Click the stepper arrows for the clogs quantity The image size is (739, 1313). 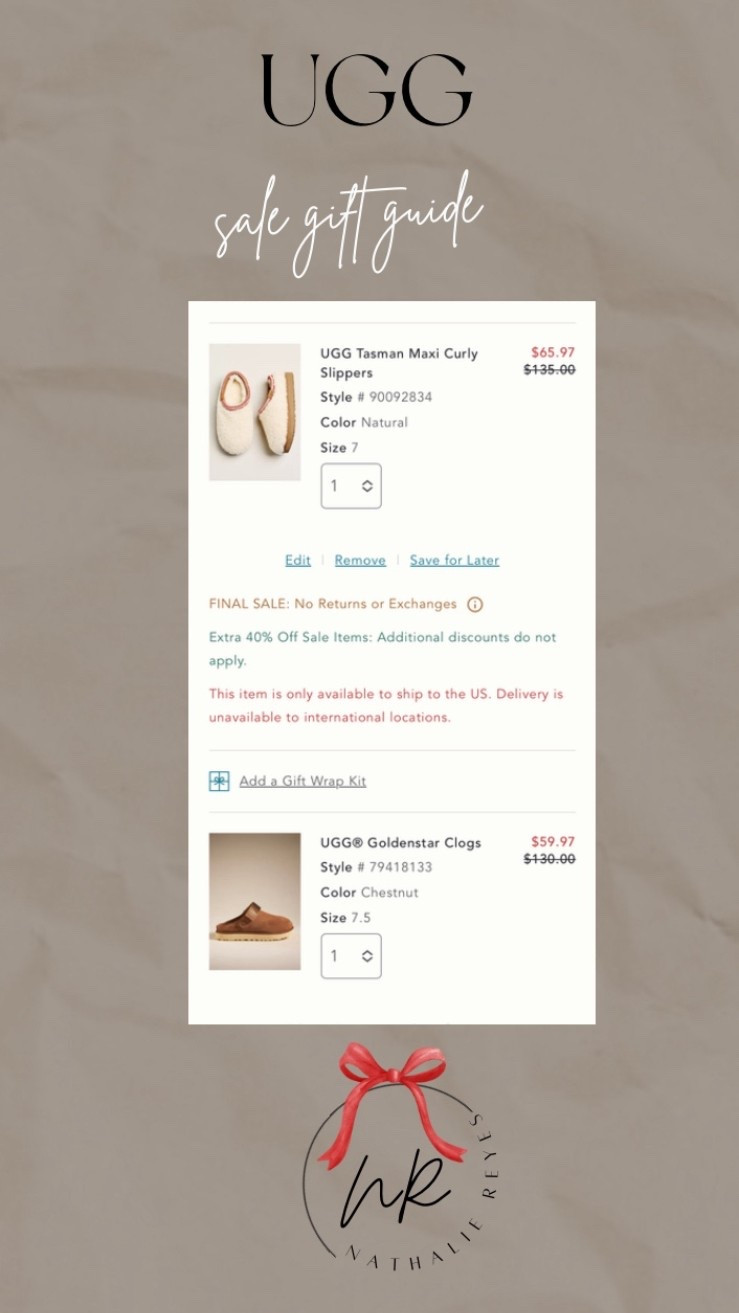click(366, 955)
